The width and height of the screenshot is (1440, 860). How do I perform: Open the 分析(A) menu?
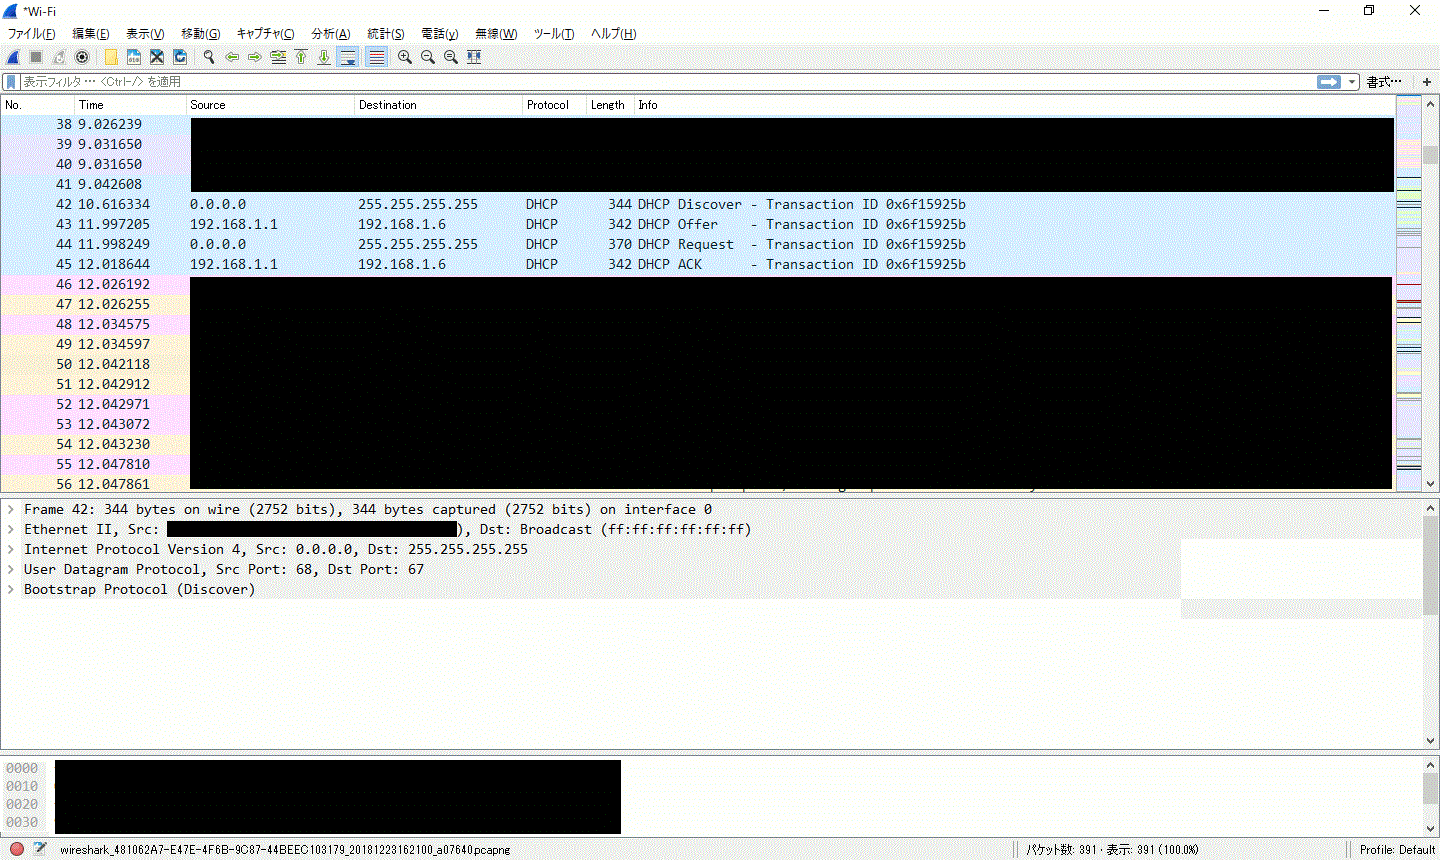(x=330, y=34)
